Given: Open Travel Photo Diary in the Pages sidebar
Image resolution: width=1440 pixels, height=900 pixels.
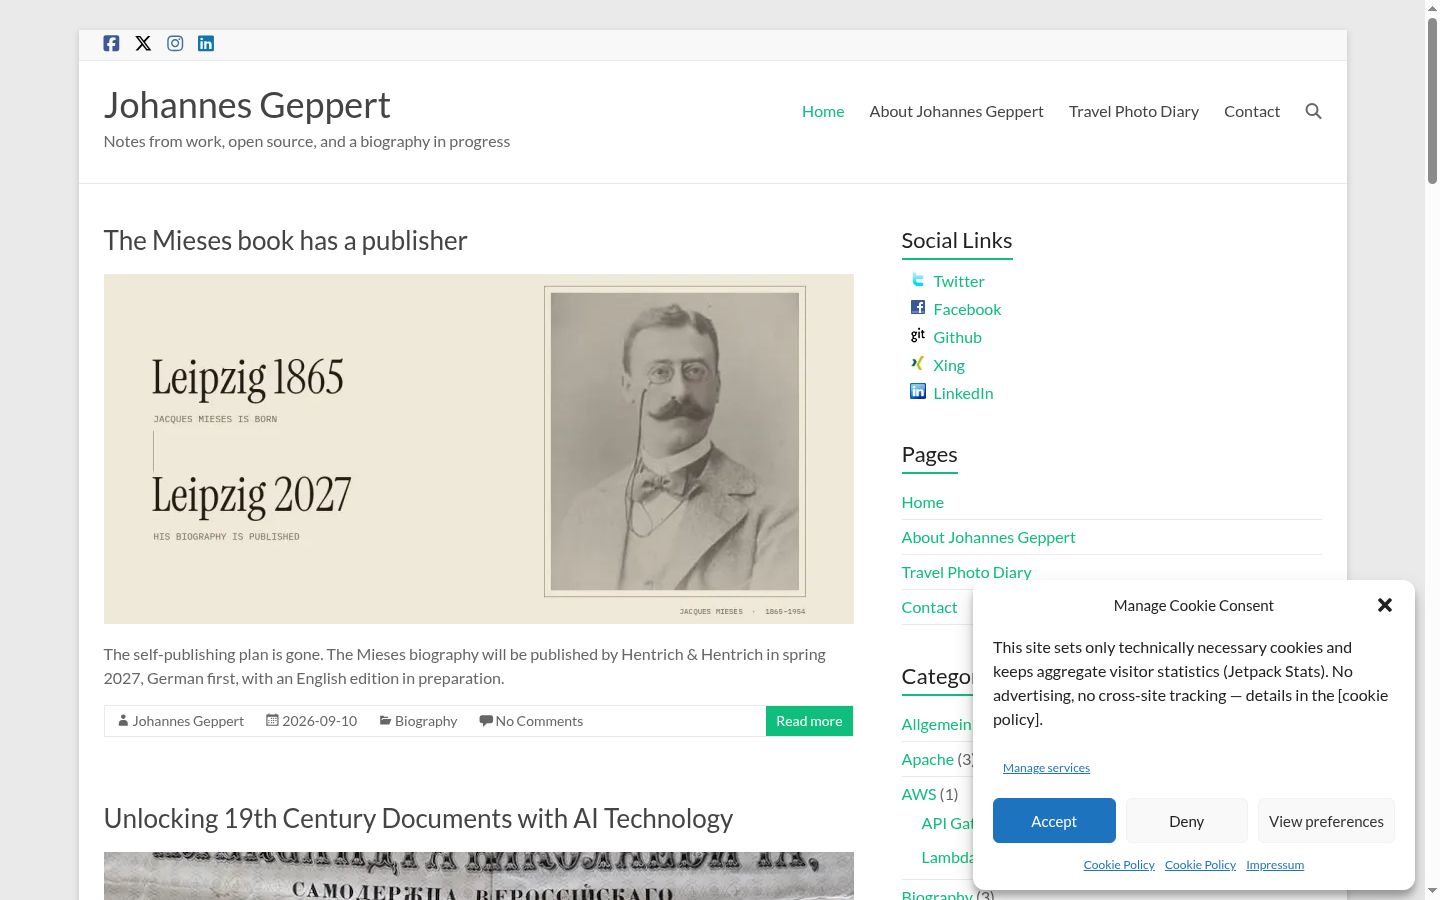Looking at the screenshot, I should [x=967, y=572].
